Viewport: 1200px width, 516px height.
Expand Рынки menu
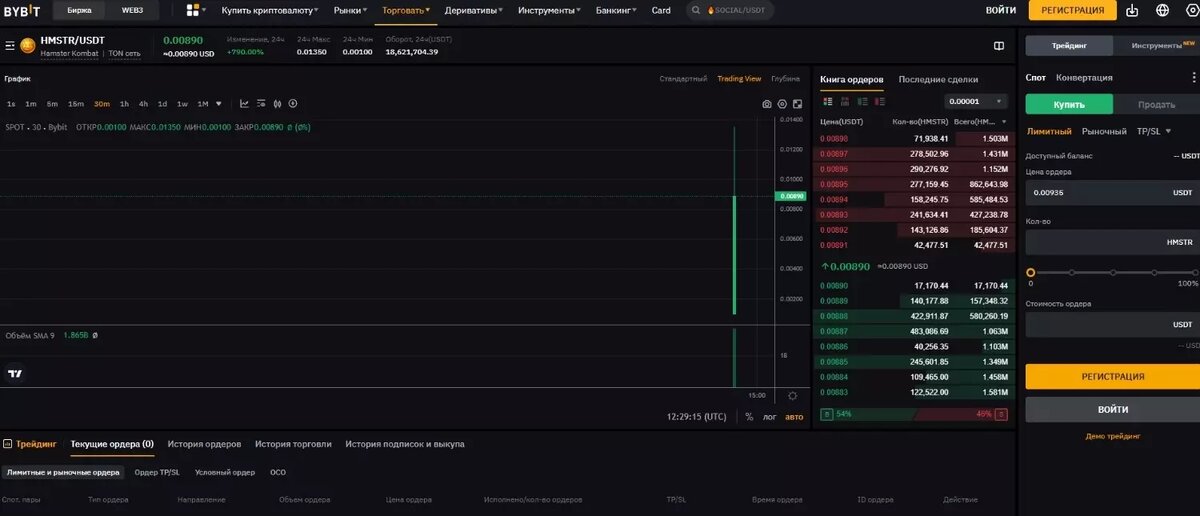point(350,10)
